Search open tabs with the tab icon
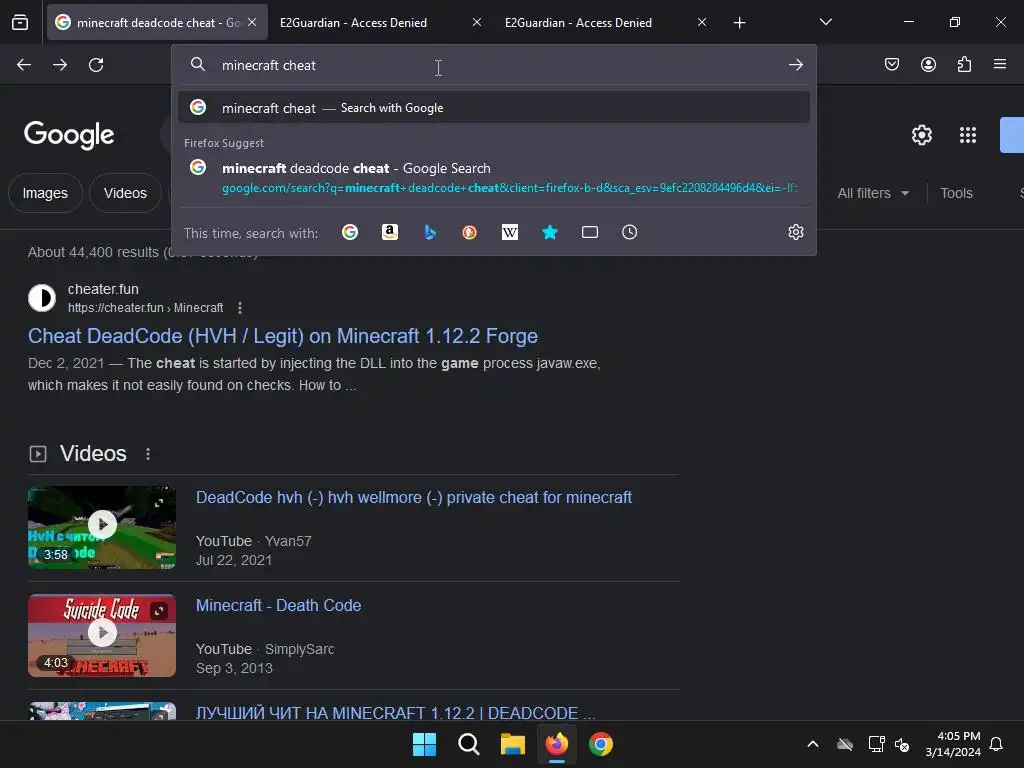Viewport: 1024px width, 768px height. pyautogui.click(x=590, y=232)
